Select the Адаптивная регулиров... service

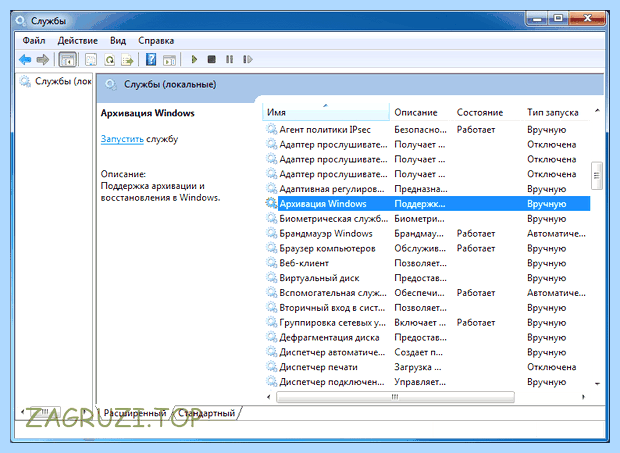coord(427,189)
